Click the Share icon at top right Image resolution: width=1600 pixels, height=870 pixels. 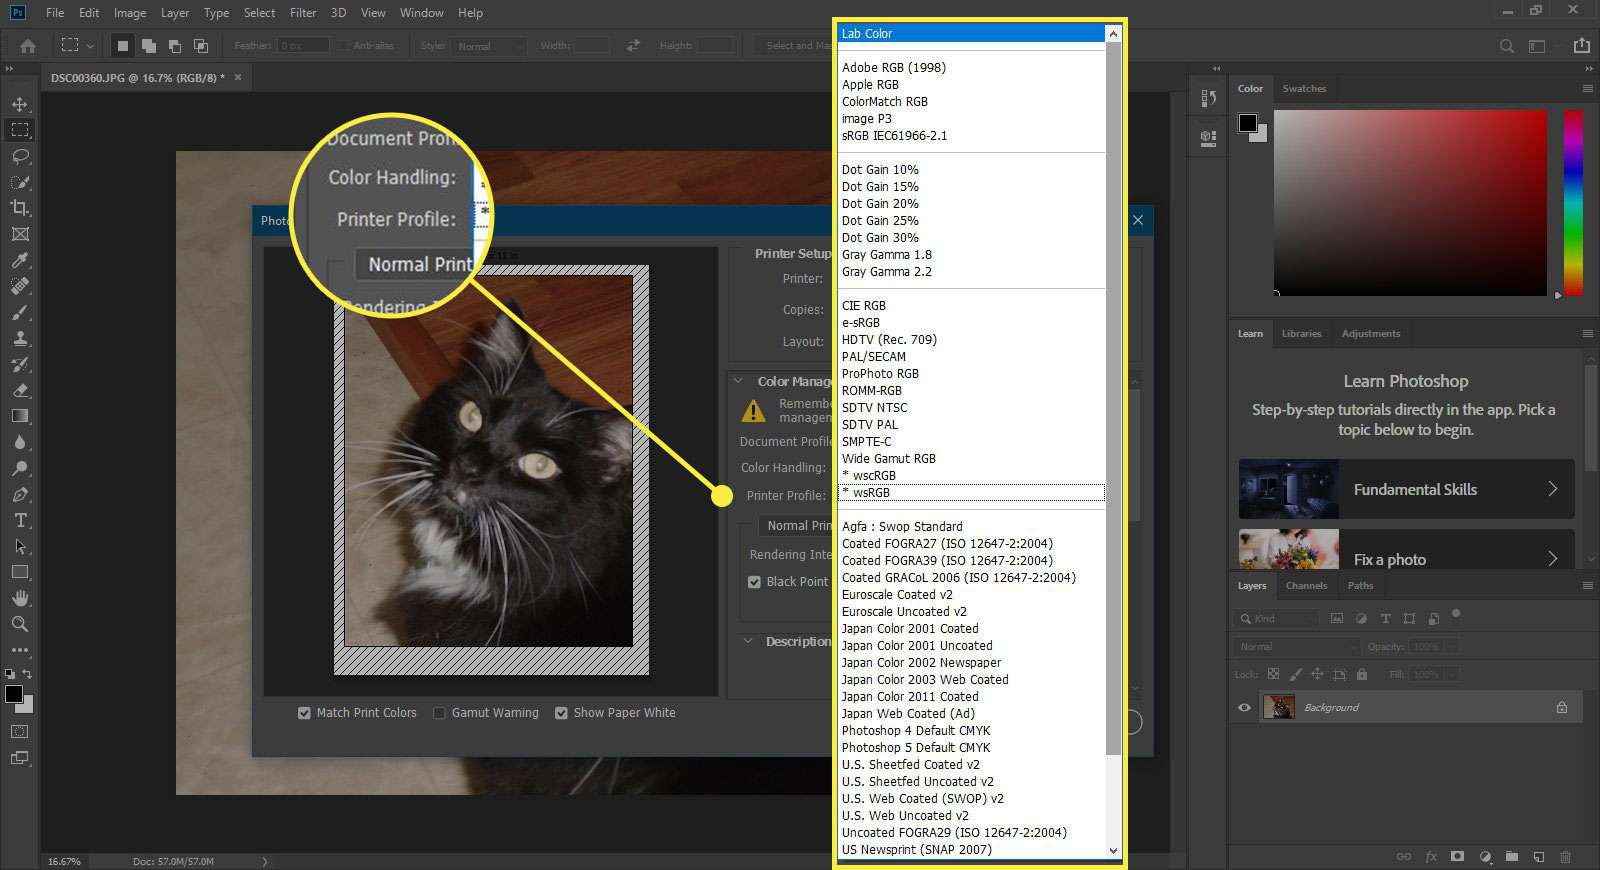tap(1581, 45)
